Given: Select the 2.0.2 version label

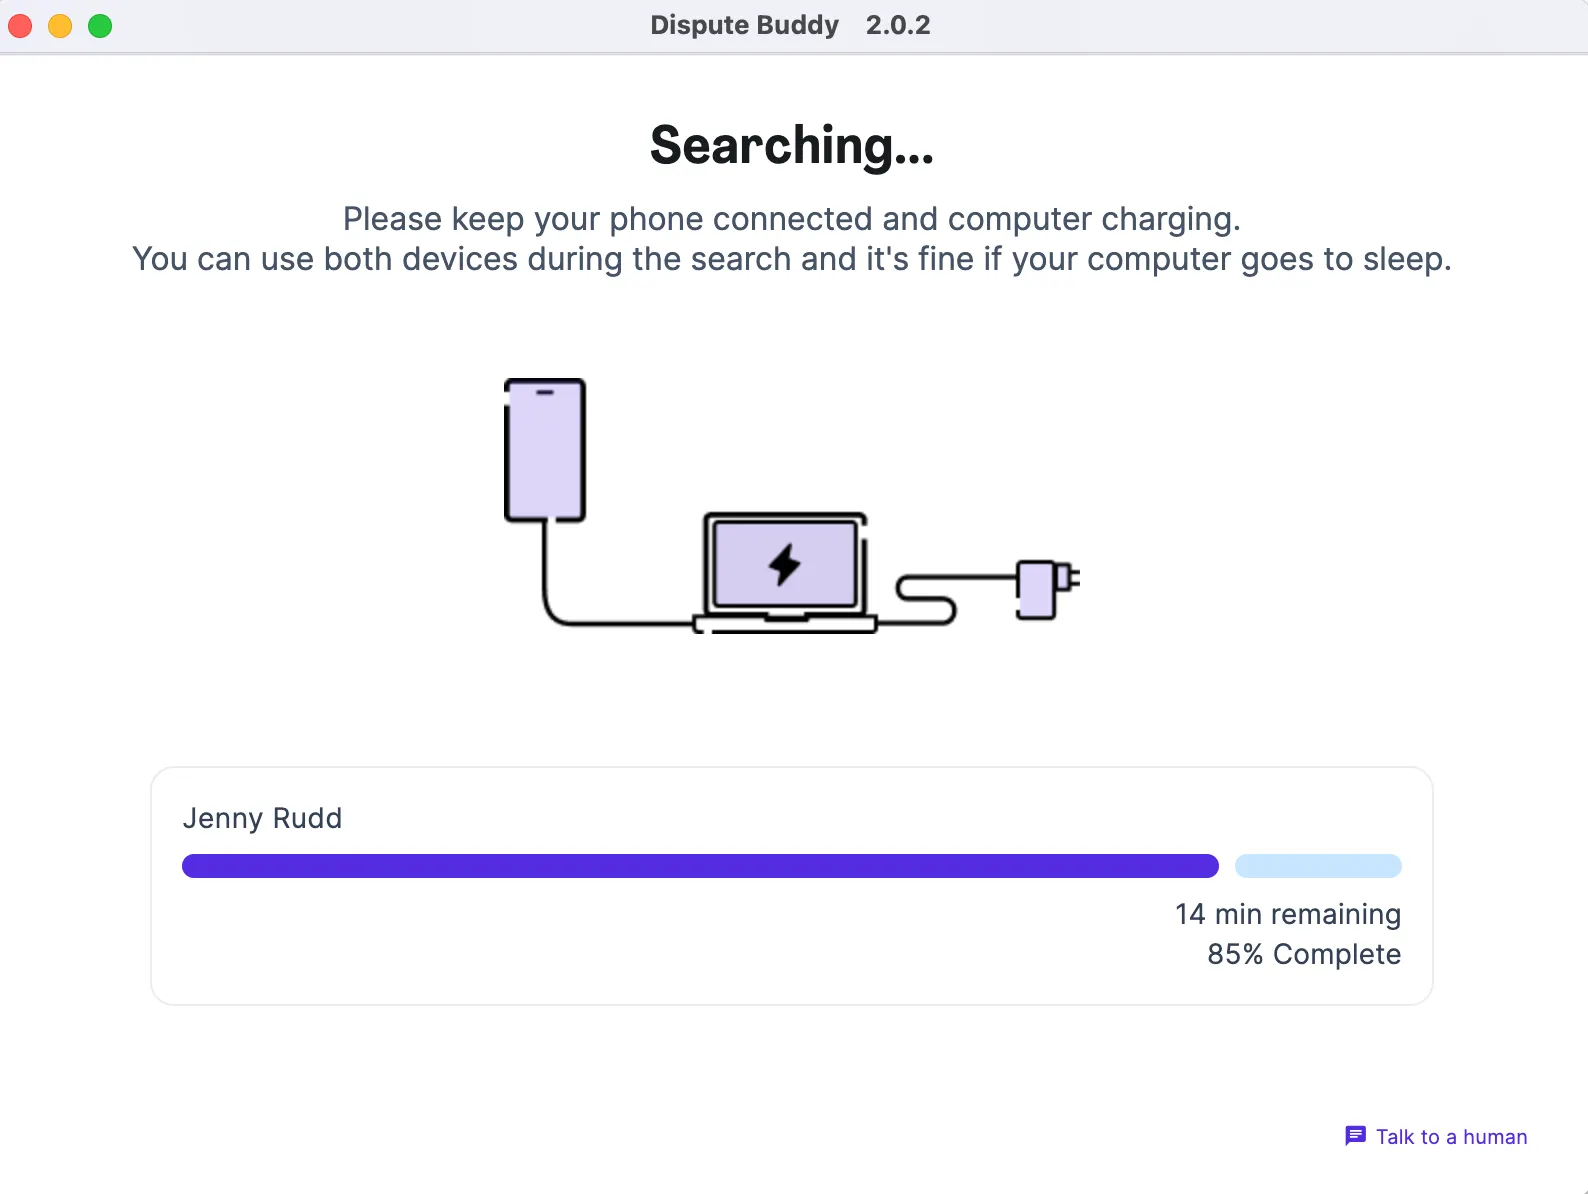Looking at the screenshot, I should click(x=897, y=25).
